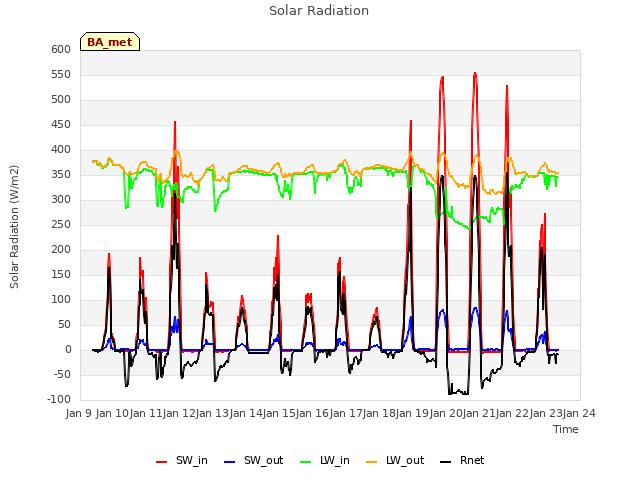The image size is (640, 480).
Task: Click the Jan 16 x-axis tick label
Action: coord(312,413)
